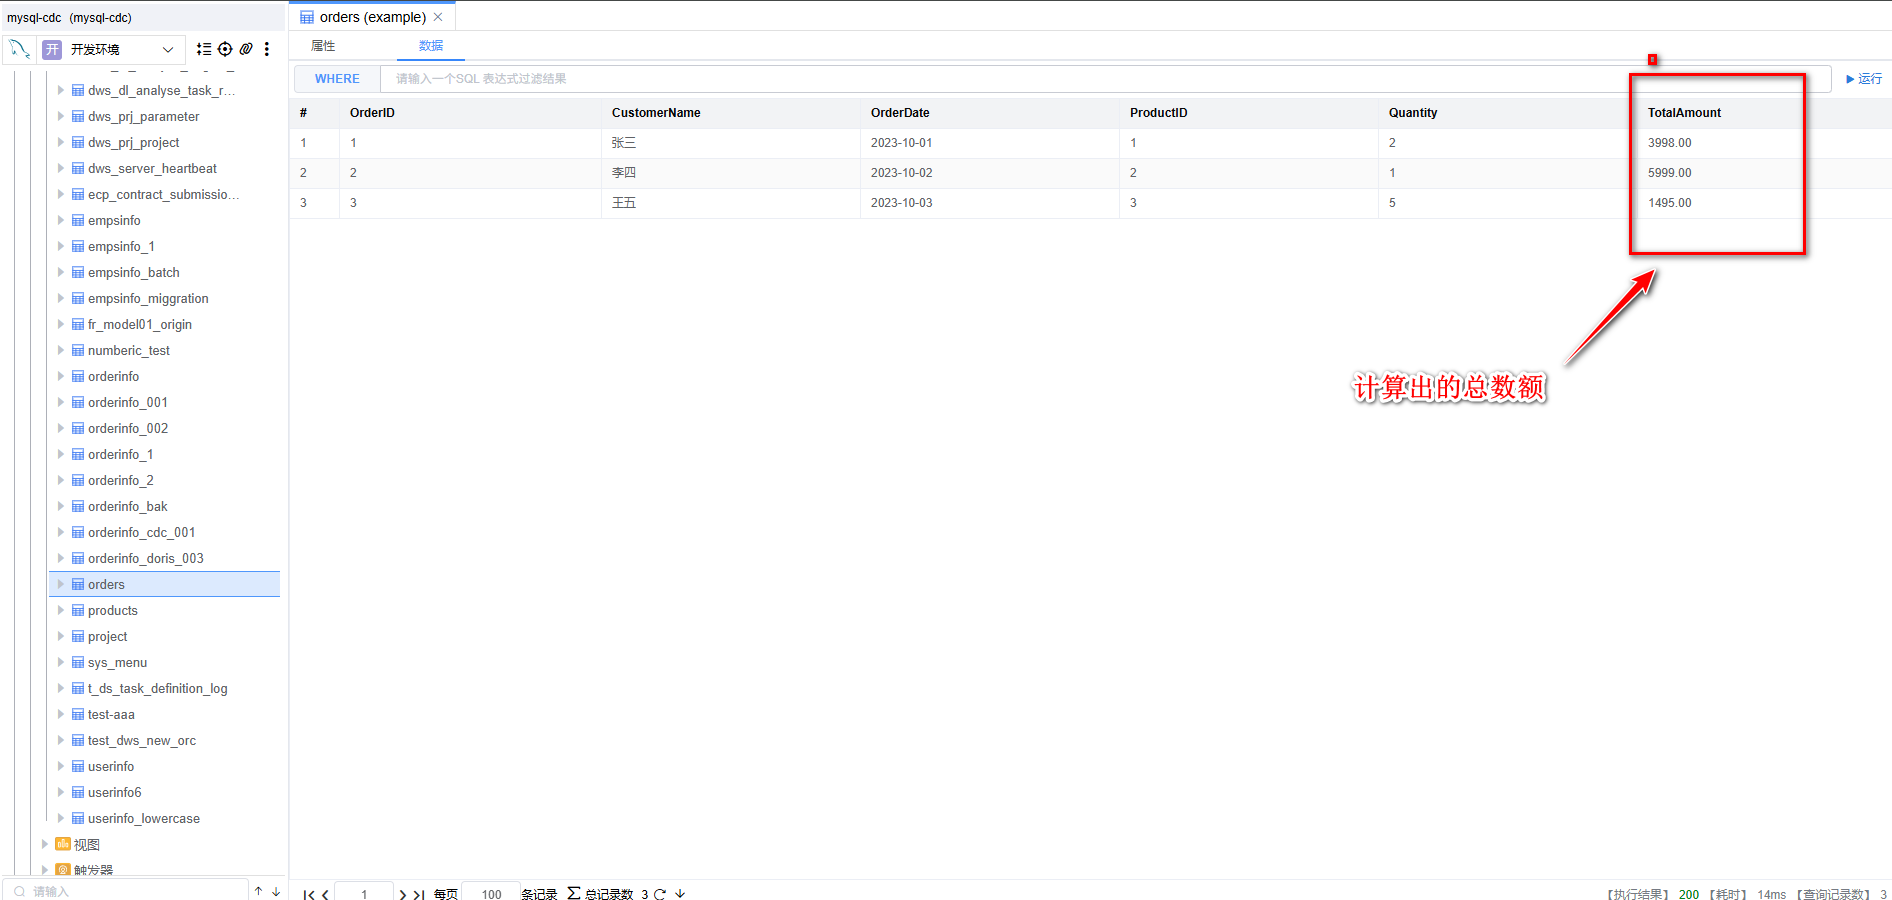The width and height of the screenshot is (1892, 900).
Task: Select the userinfo table in the tree
Action: tap(111, 766)
